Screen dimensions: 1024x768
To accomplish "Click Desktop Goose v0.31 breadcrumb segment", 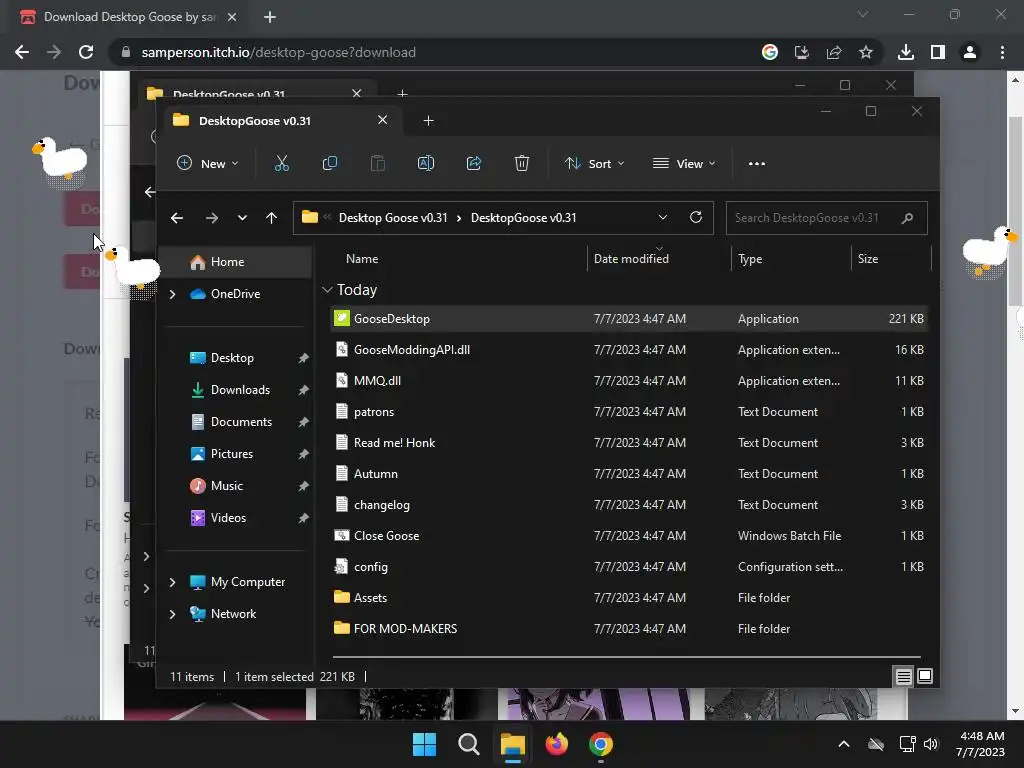I will click(393, 218).
